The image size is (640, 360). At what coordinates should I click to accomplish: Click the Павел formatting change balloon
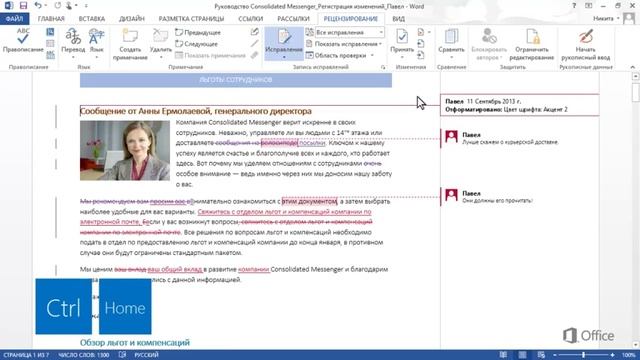tap(520, 105)
